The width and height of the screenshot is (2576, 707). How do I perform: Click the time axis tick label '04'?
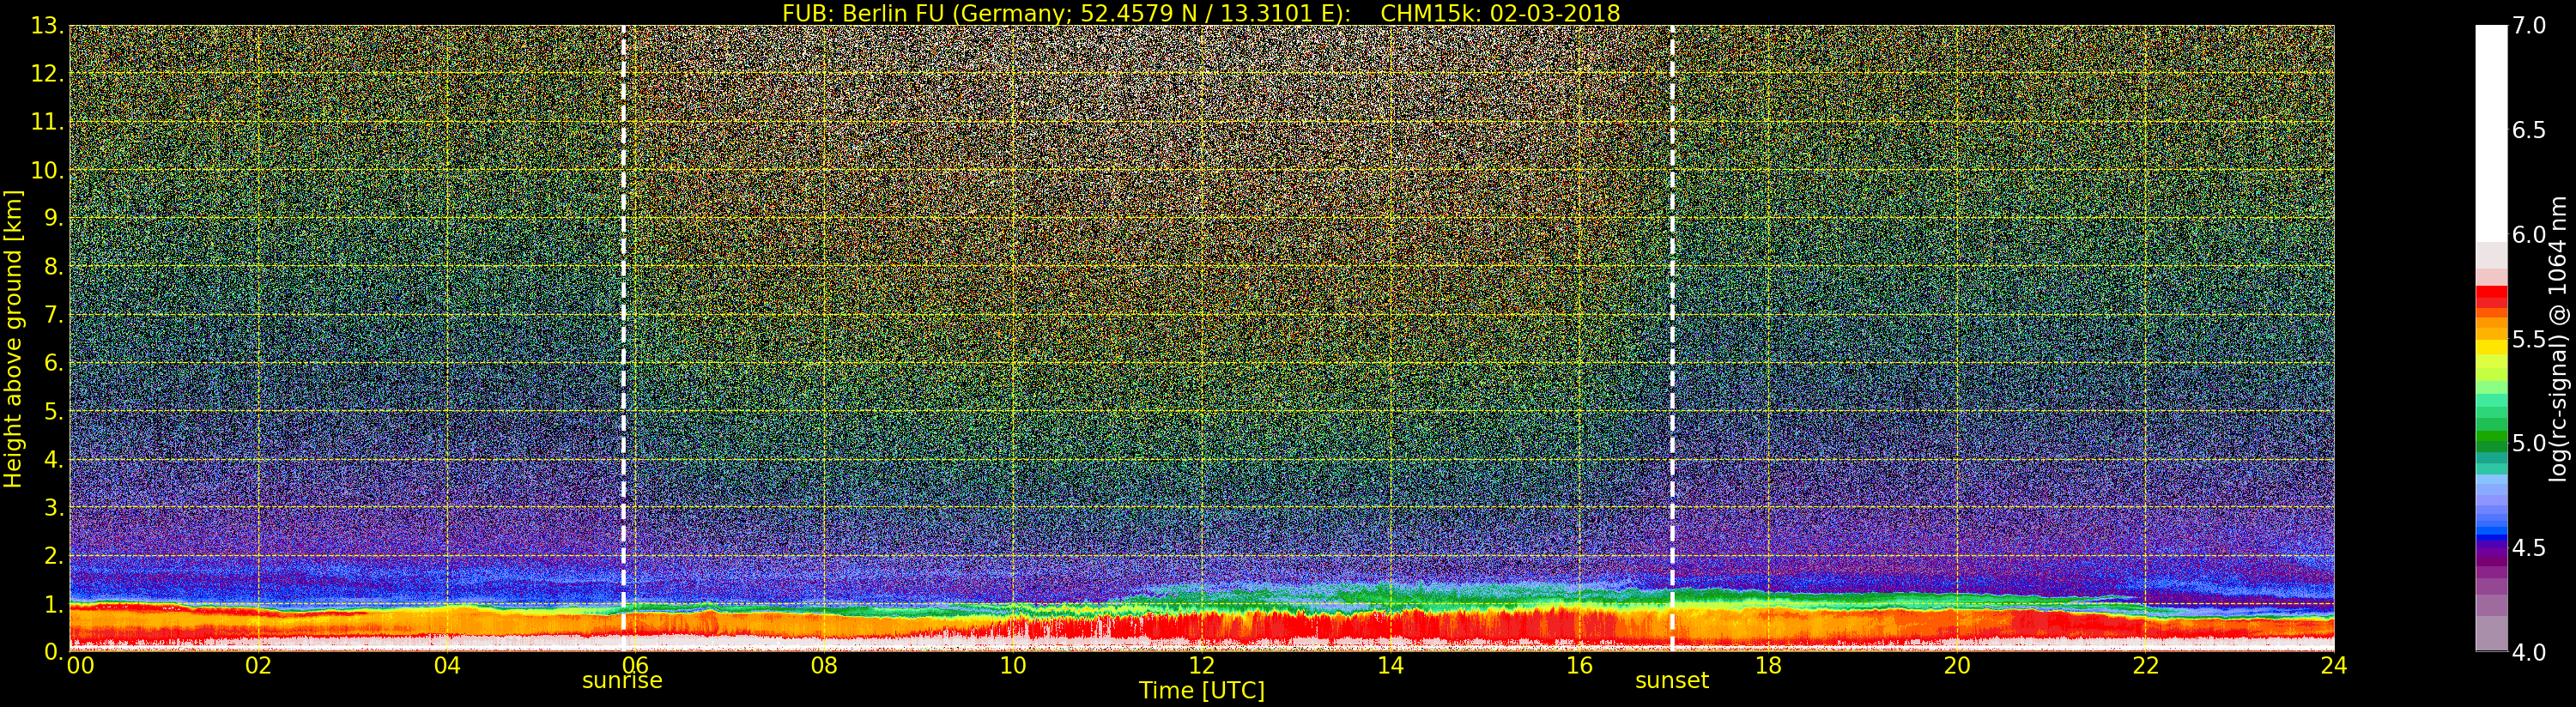447,666
